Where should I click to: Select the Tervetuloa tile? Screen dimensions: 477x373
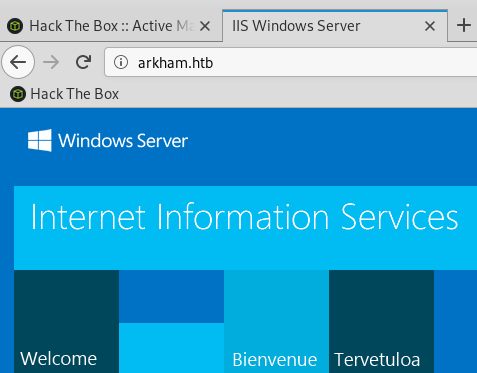pos(381,321)
